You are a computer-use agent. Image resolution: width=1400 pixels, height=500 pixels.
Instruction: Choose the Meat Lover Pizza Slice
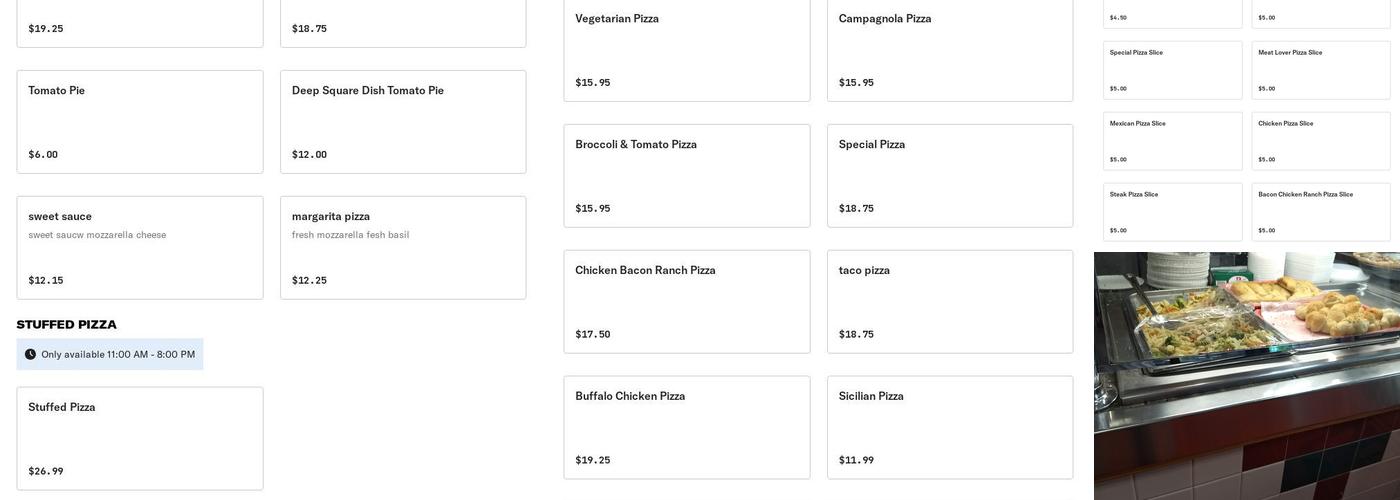pyautogui.click(x=1321, y=70)
